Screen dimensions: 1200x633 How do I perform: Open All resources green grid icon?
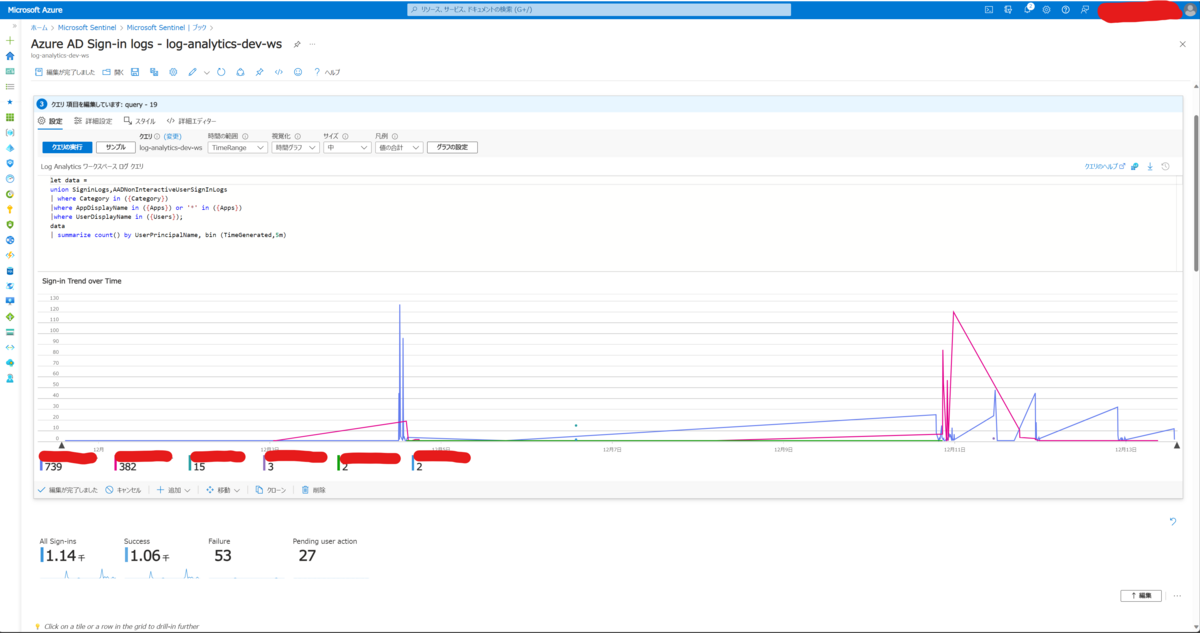10,117
